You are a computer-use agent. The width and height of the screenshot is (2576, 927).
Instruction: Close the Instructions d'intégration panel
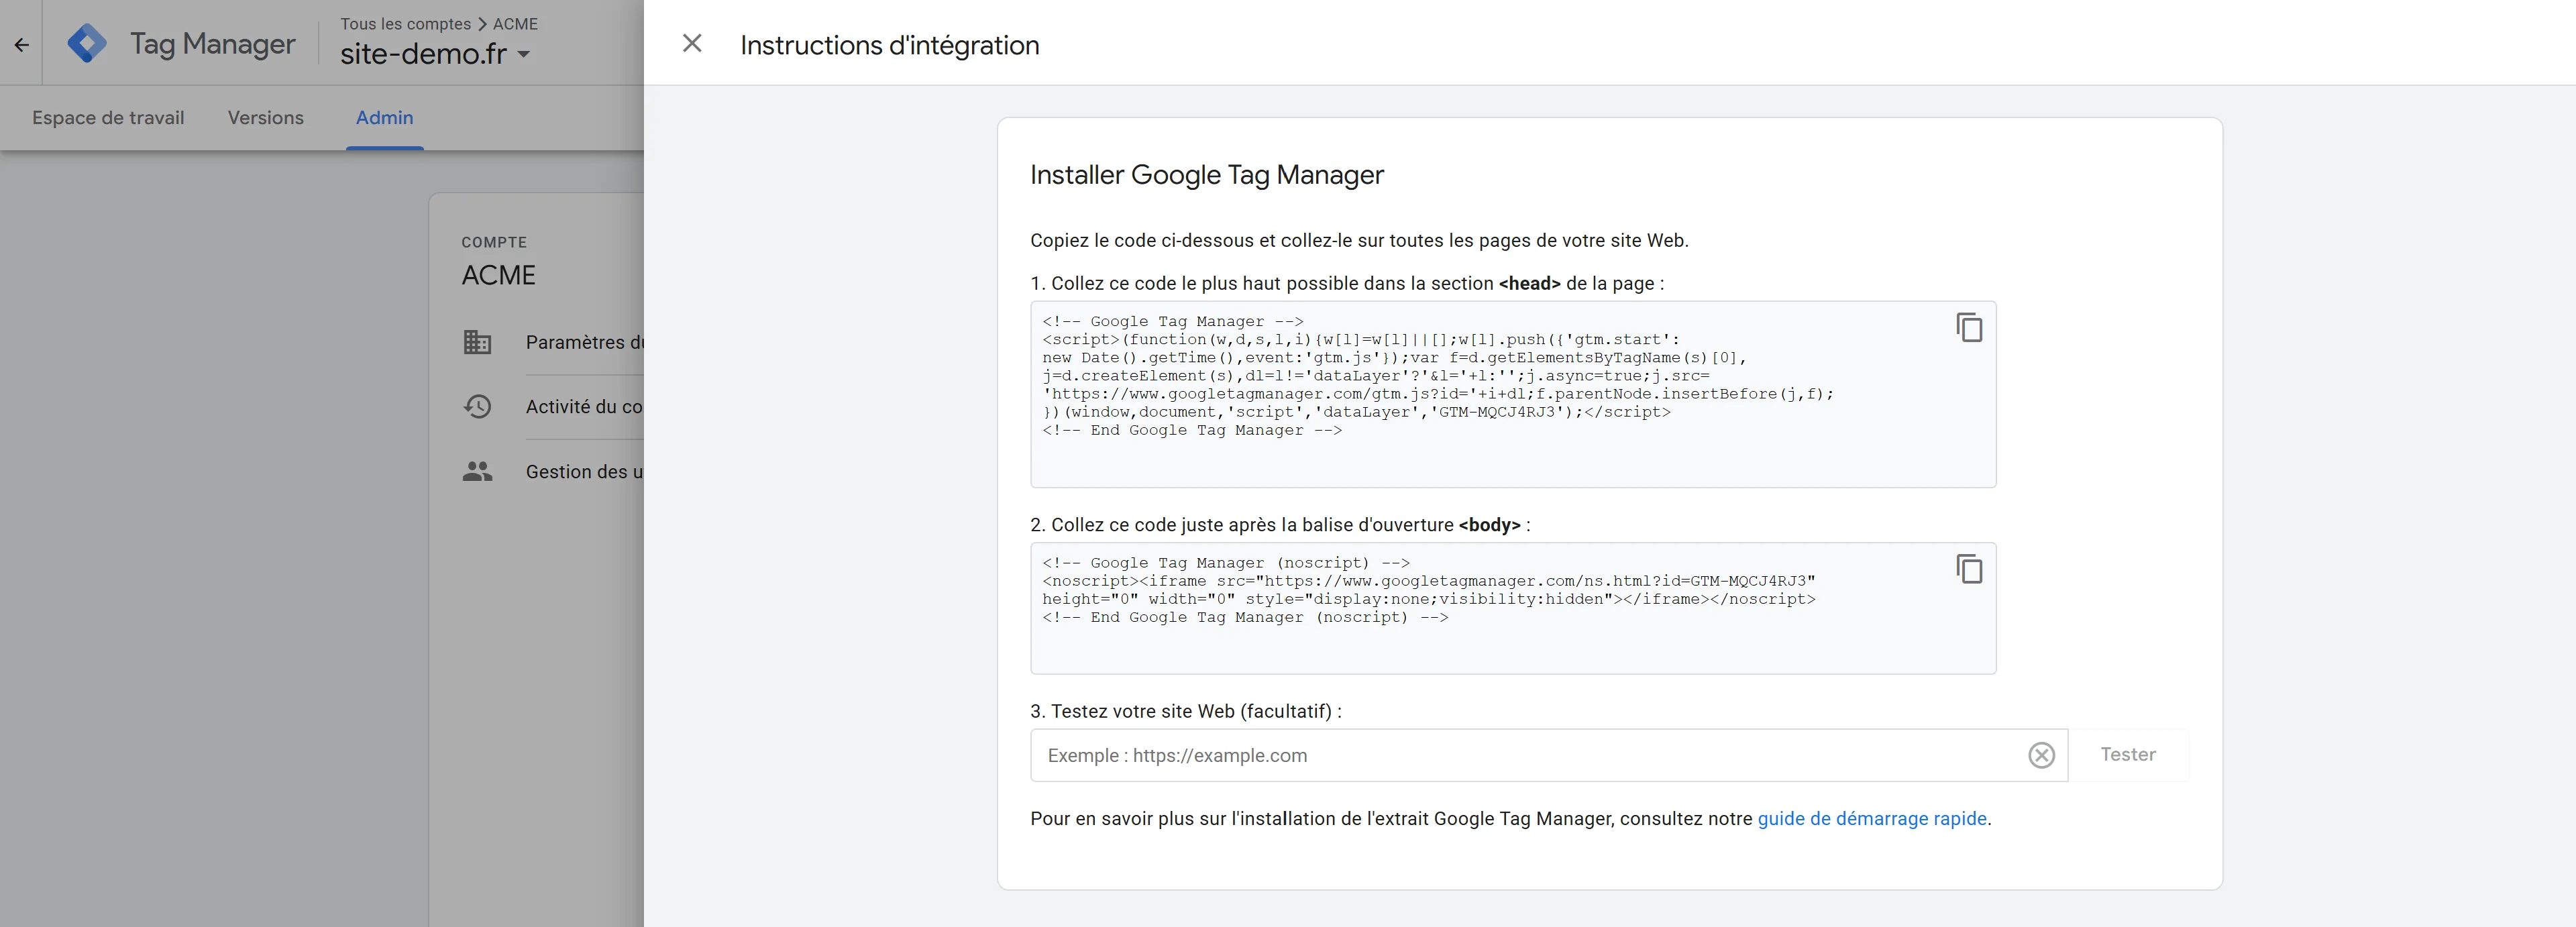click(x=692, y=43)
